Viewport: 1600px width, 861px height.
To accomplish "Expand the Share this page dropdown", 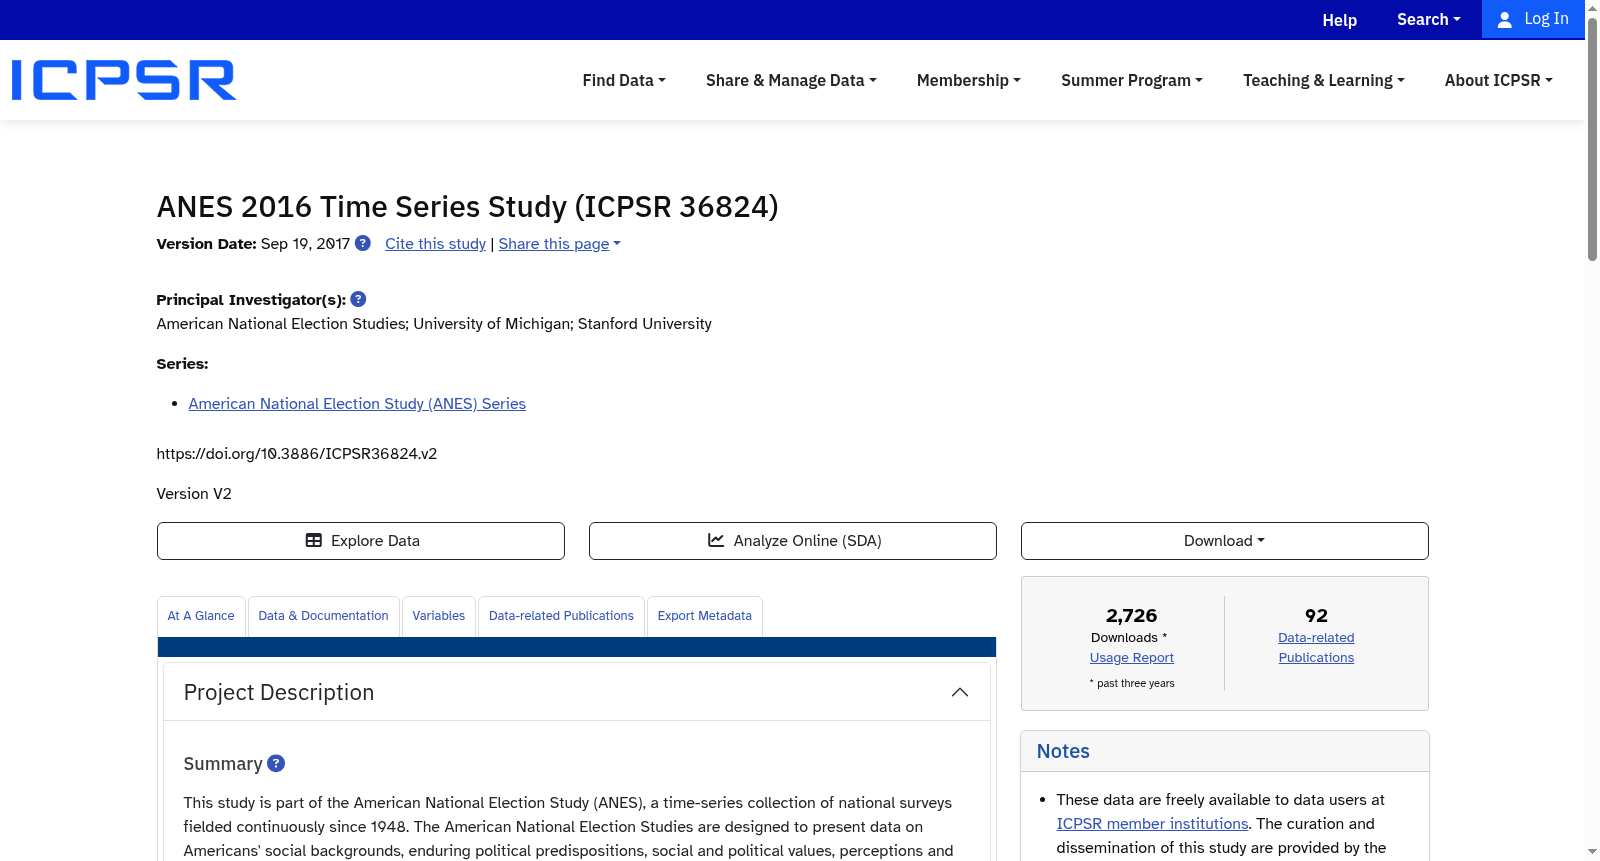I will [560, 244].
